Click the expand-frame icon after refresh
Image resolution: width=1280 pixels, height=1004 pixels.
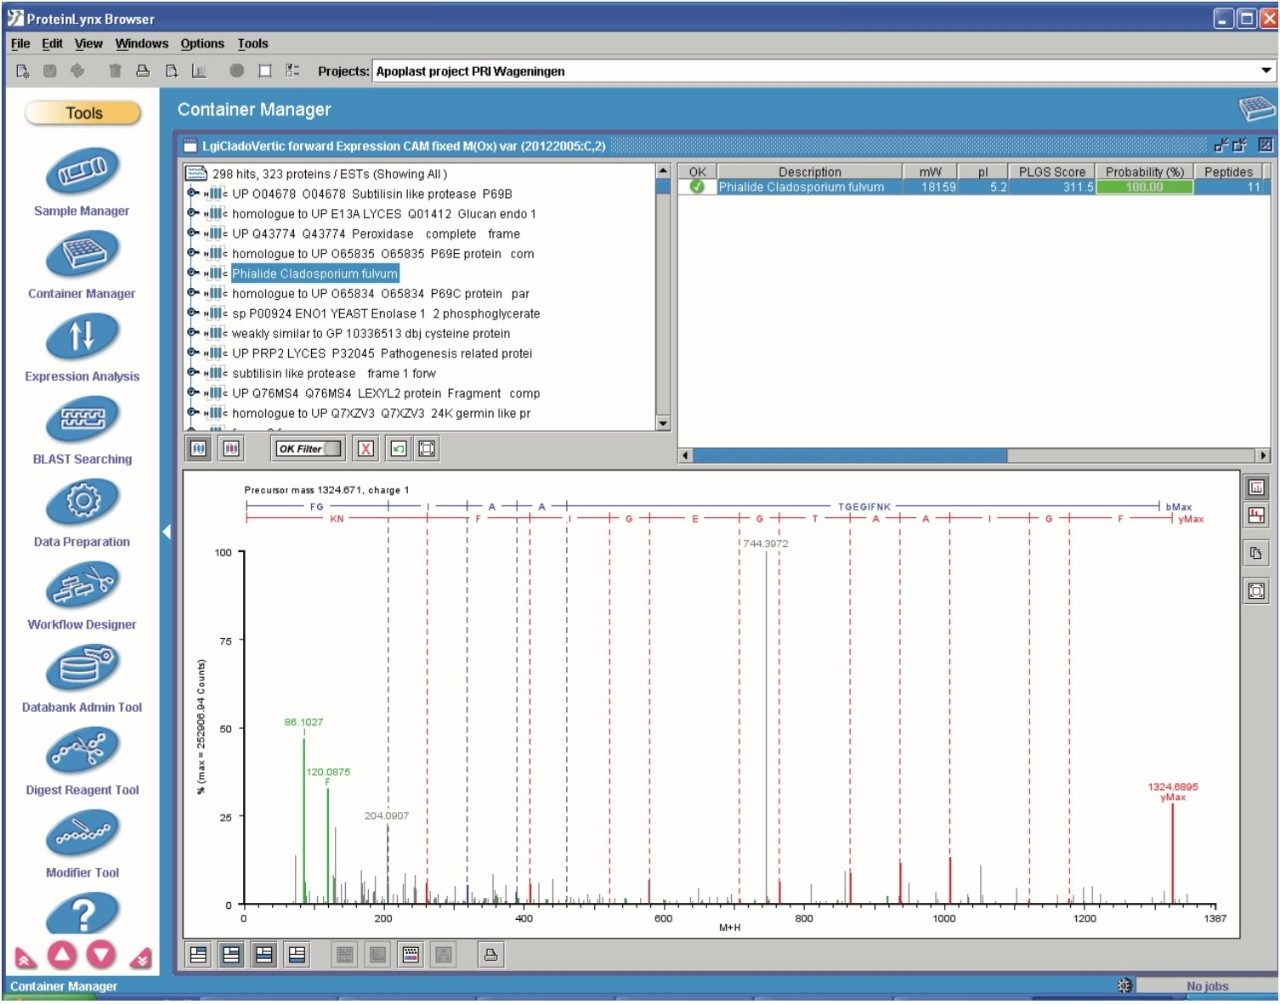click(x=427, y=449)
